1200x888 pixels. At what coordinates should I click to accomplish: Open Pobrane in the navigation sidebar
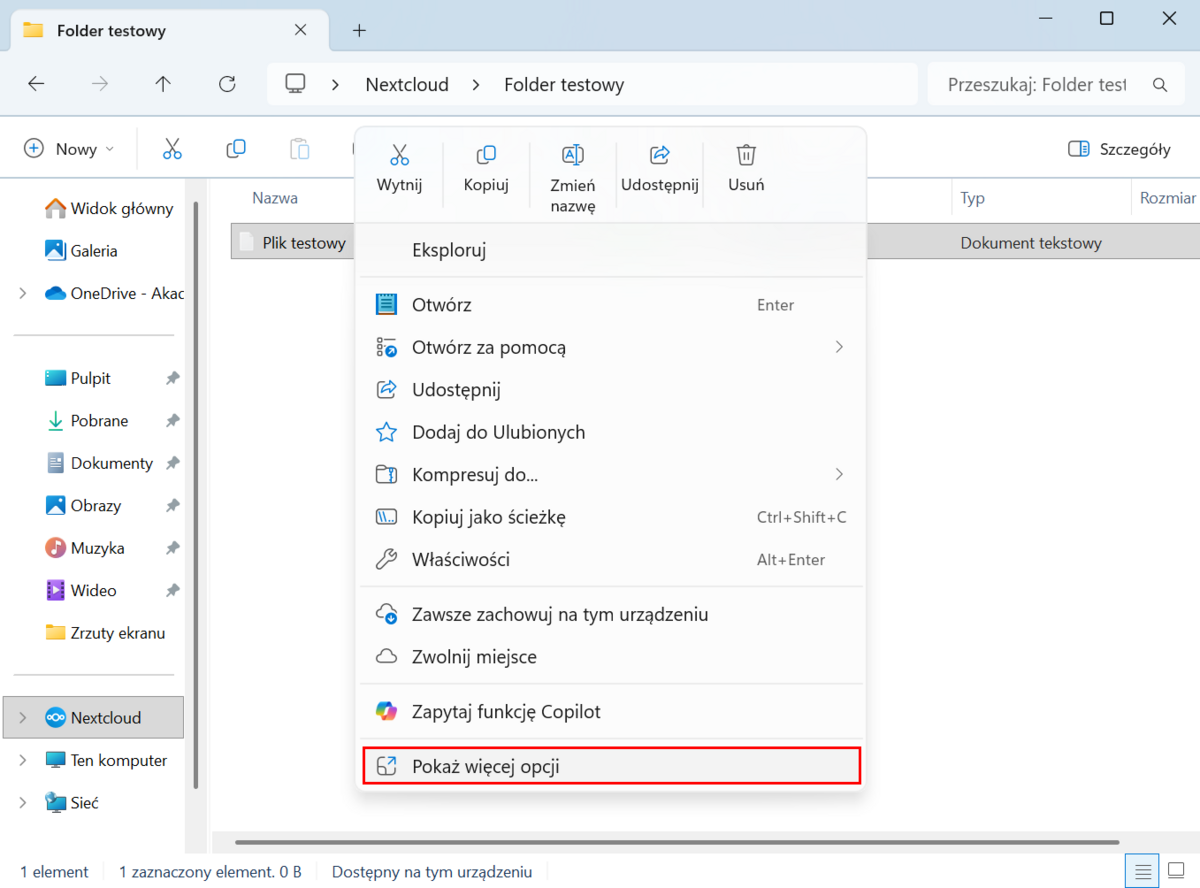click(x=99, y=421)
